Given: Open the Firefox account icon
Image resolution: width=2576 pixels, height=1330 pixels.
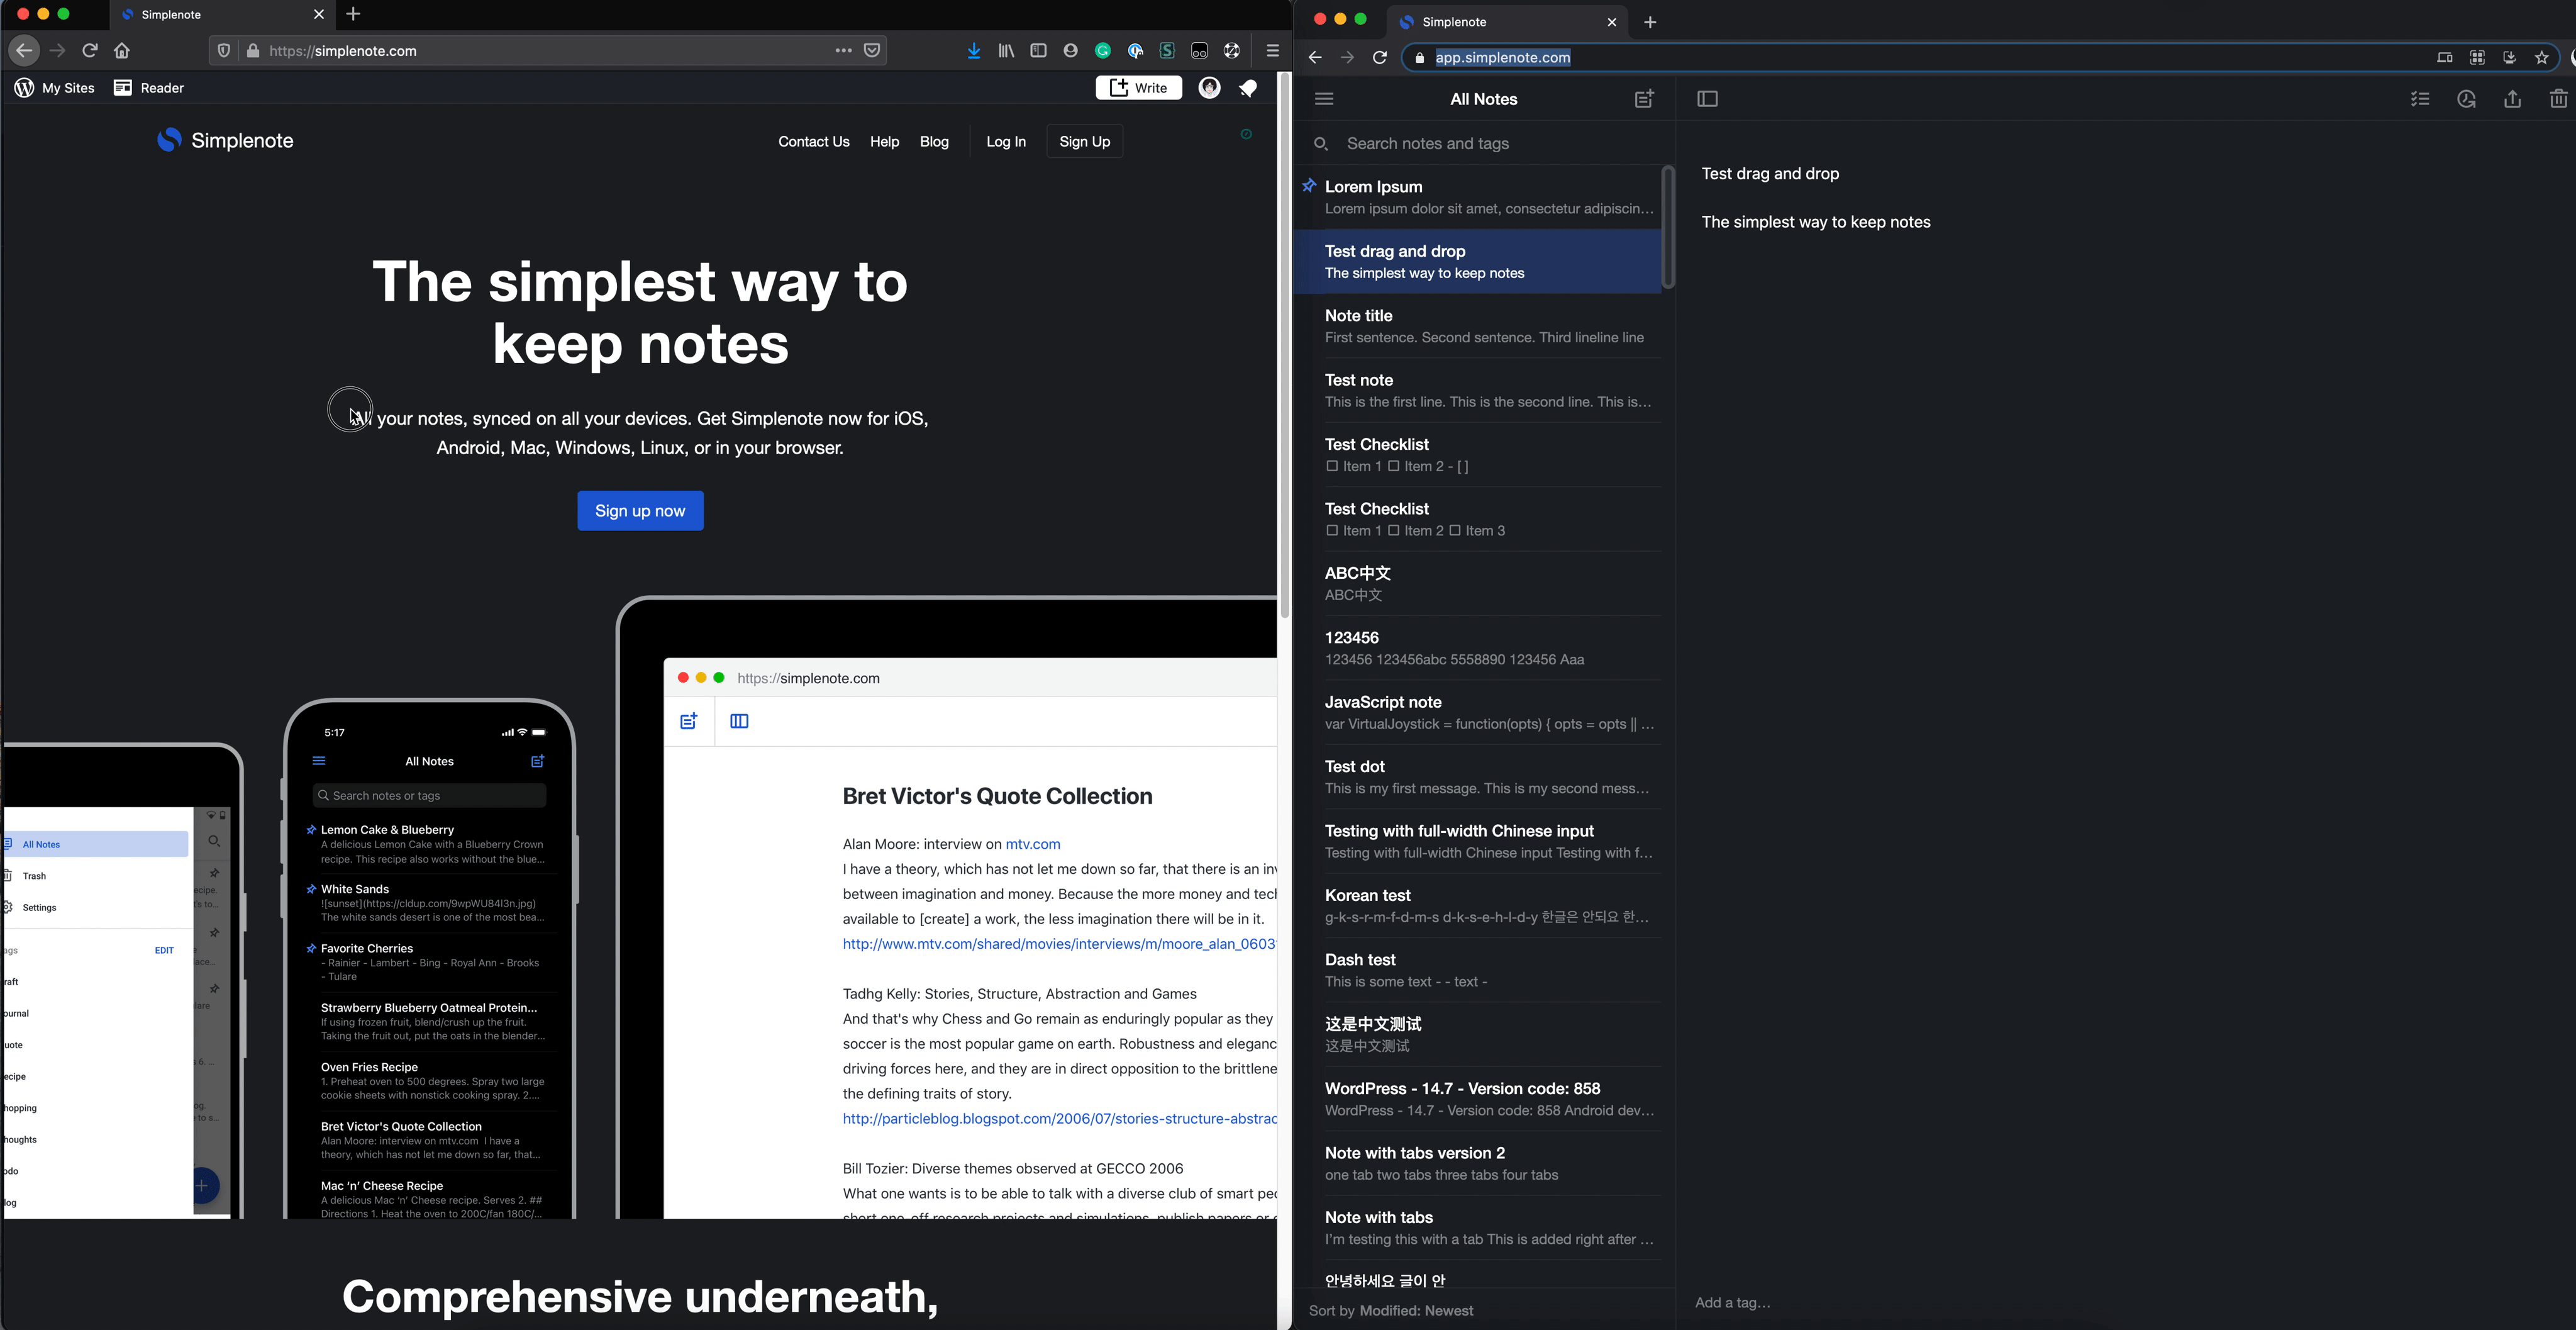Looking at the screenshot, I should tap(1071, 51).
